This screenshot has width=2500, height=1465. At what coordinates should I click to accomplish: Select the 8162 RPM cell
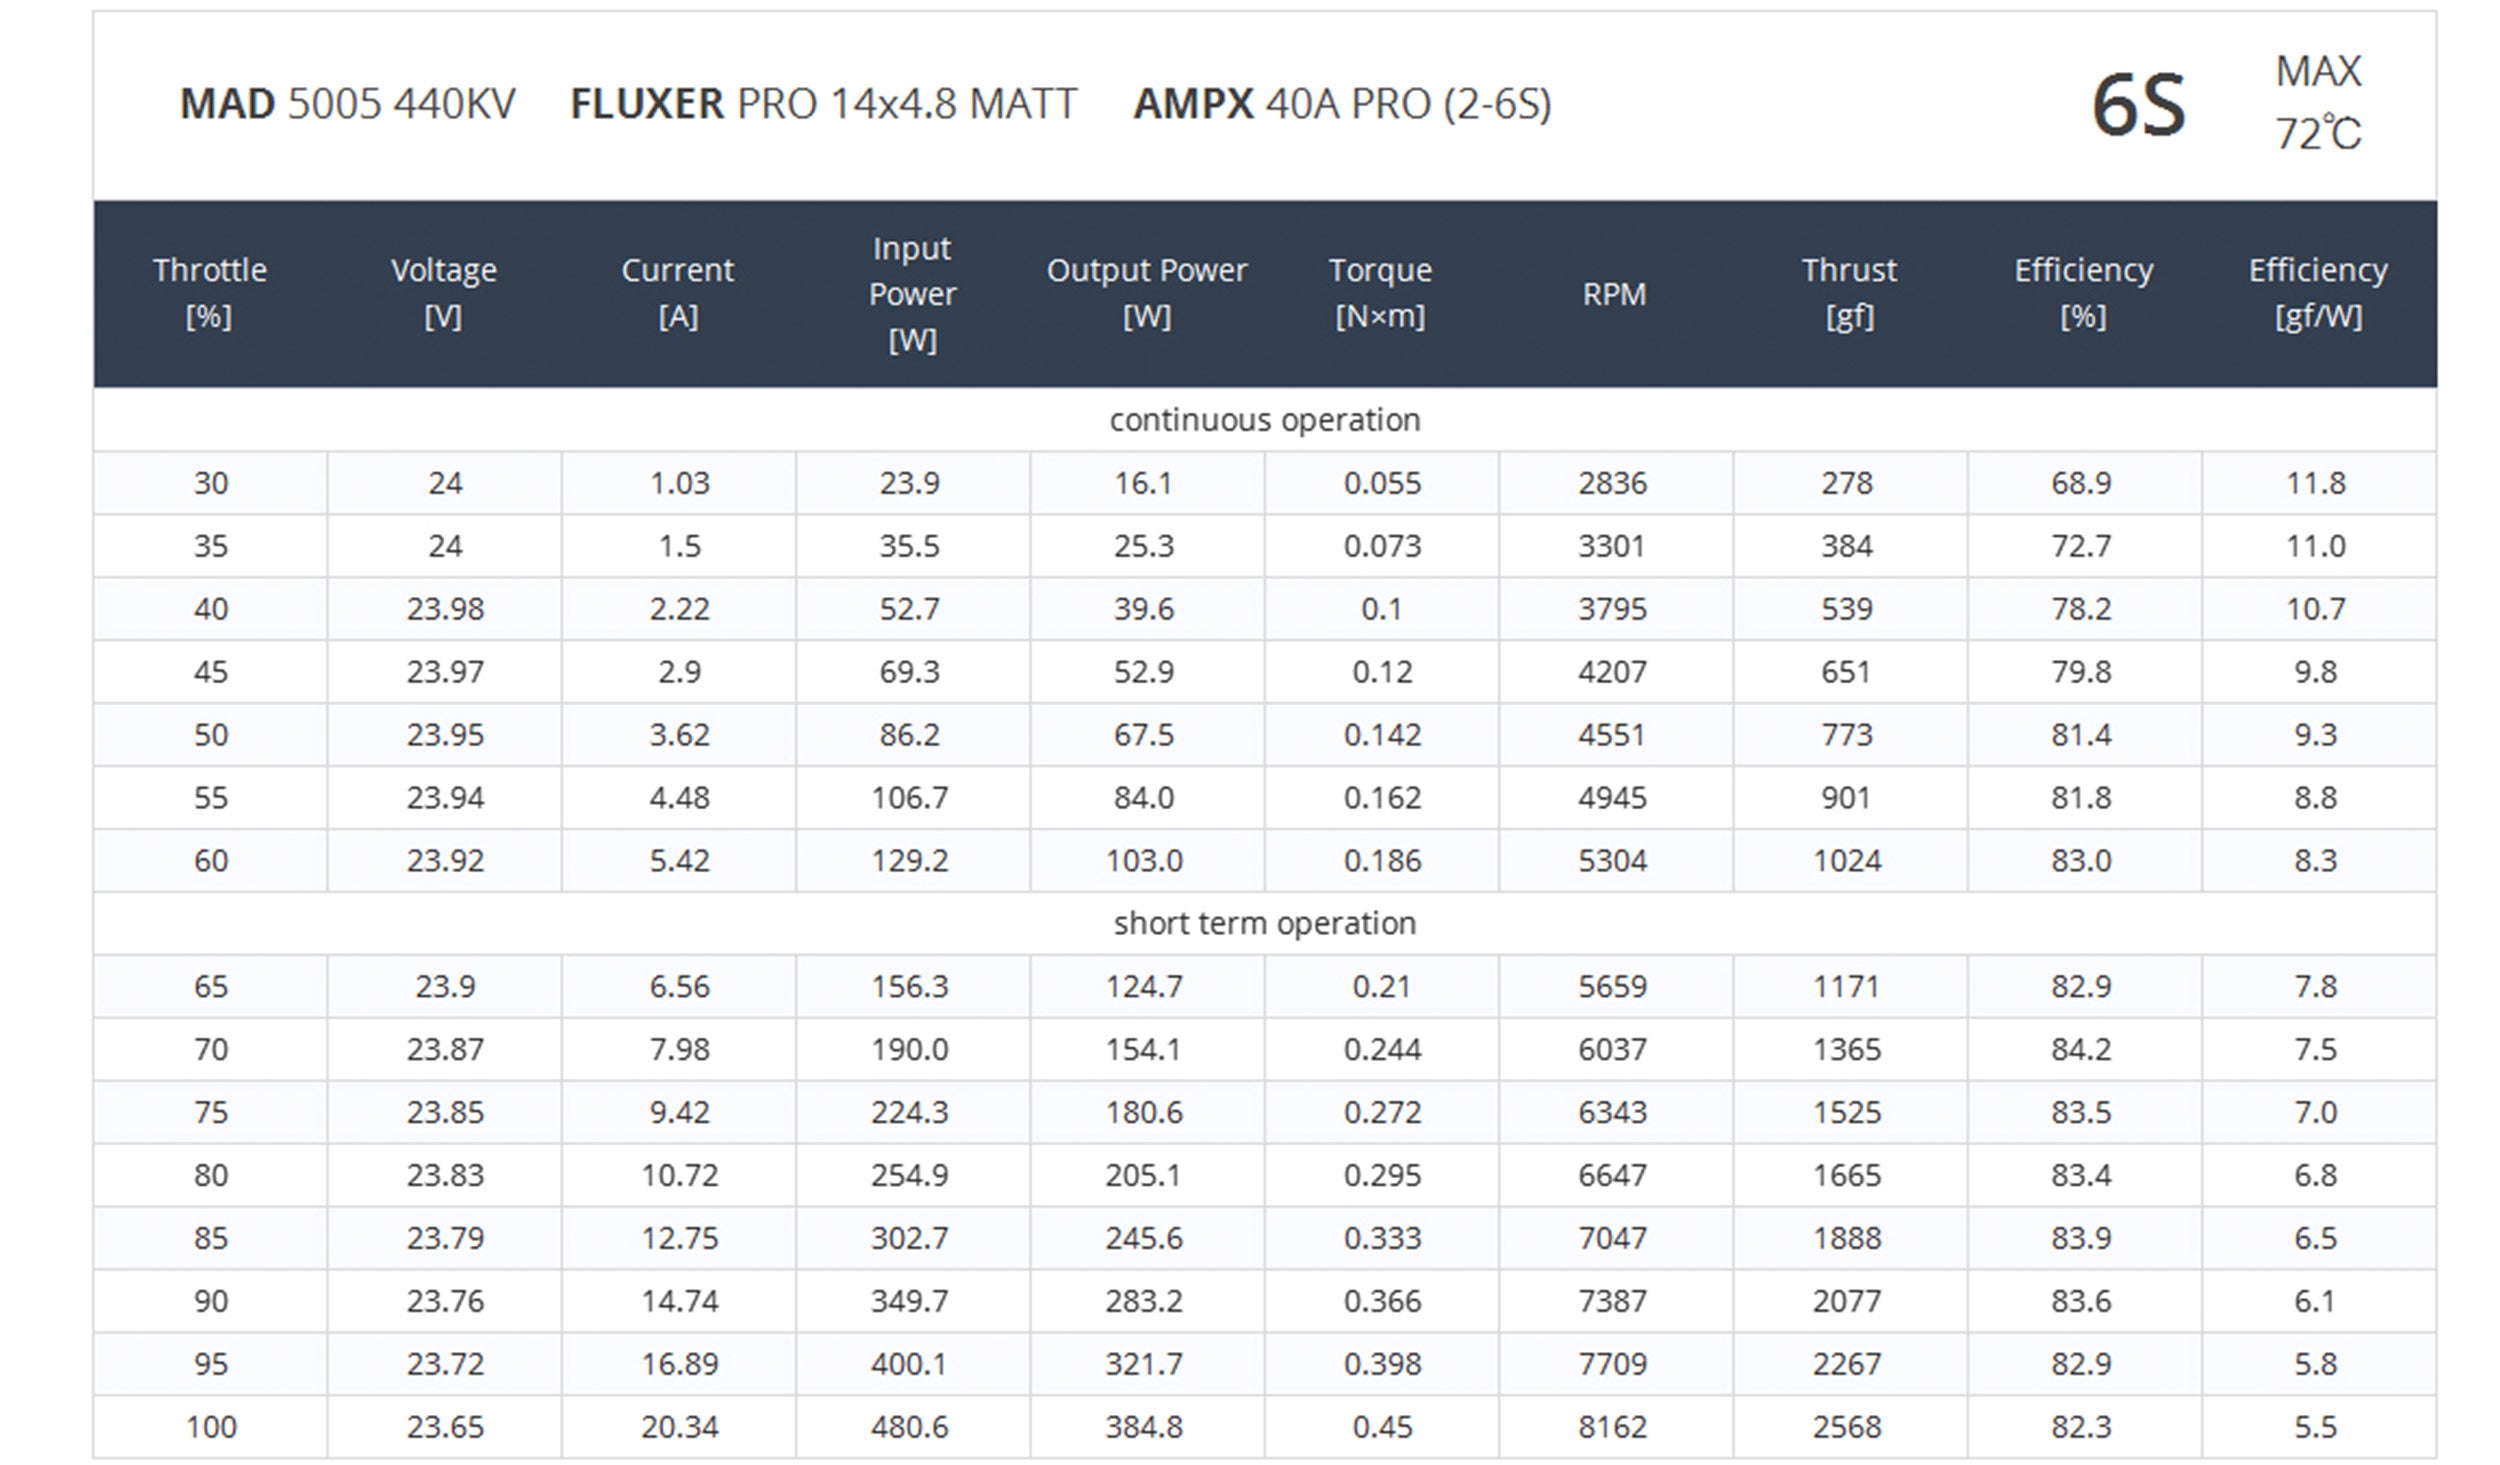coord(1613,1427)
